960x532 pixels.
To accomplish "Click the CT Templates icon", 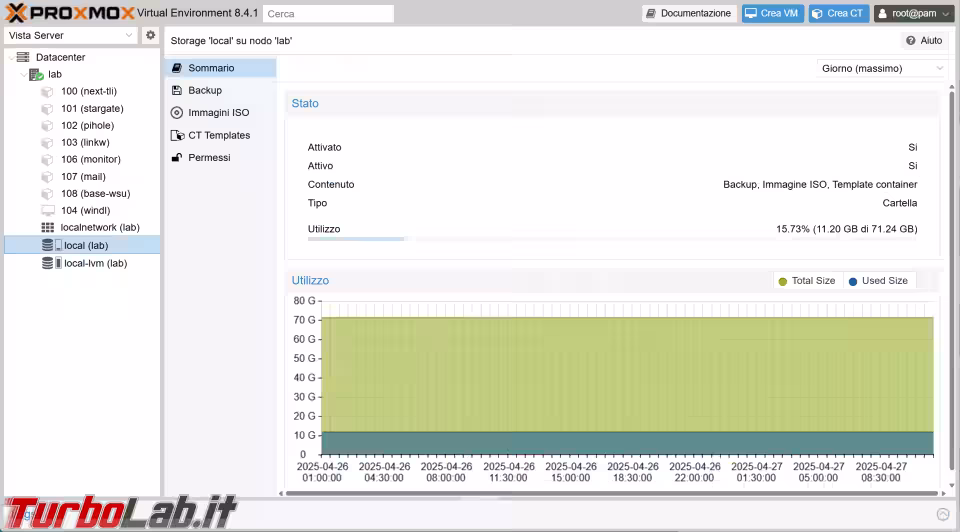I will coord(177,135).
